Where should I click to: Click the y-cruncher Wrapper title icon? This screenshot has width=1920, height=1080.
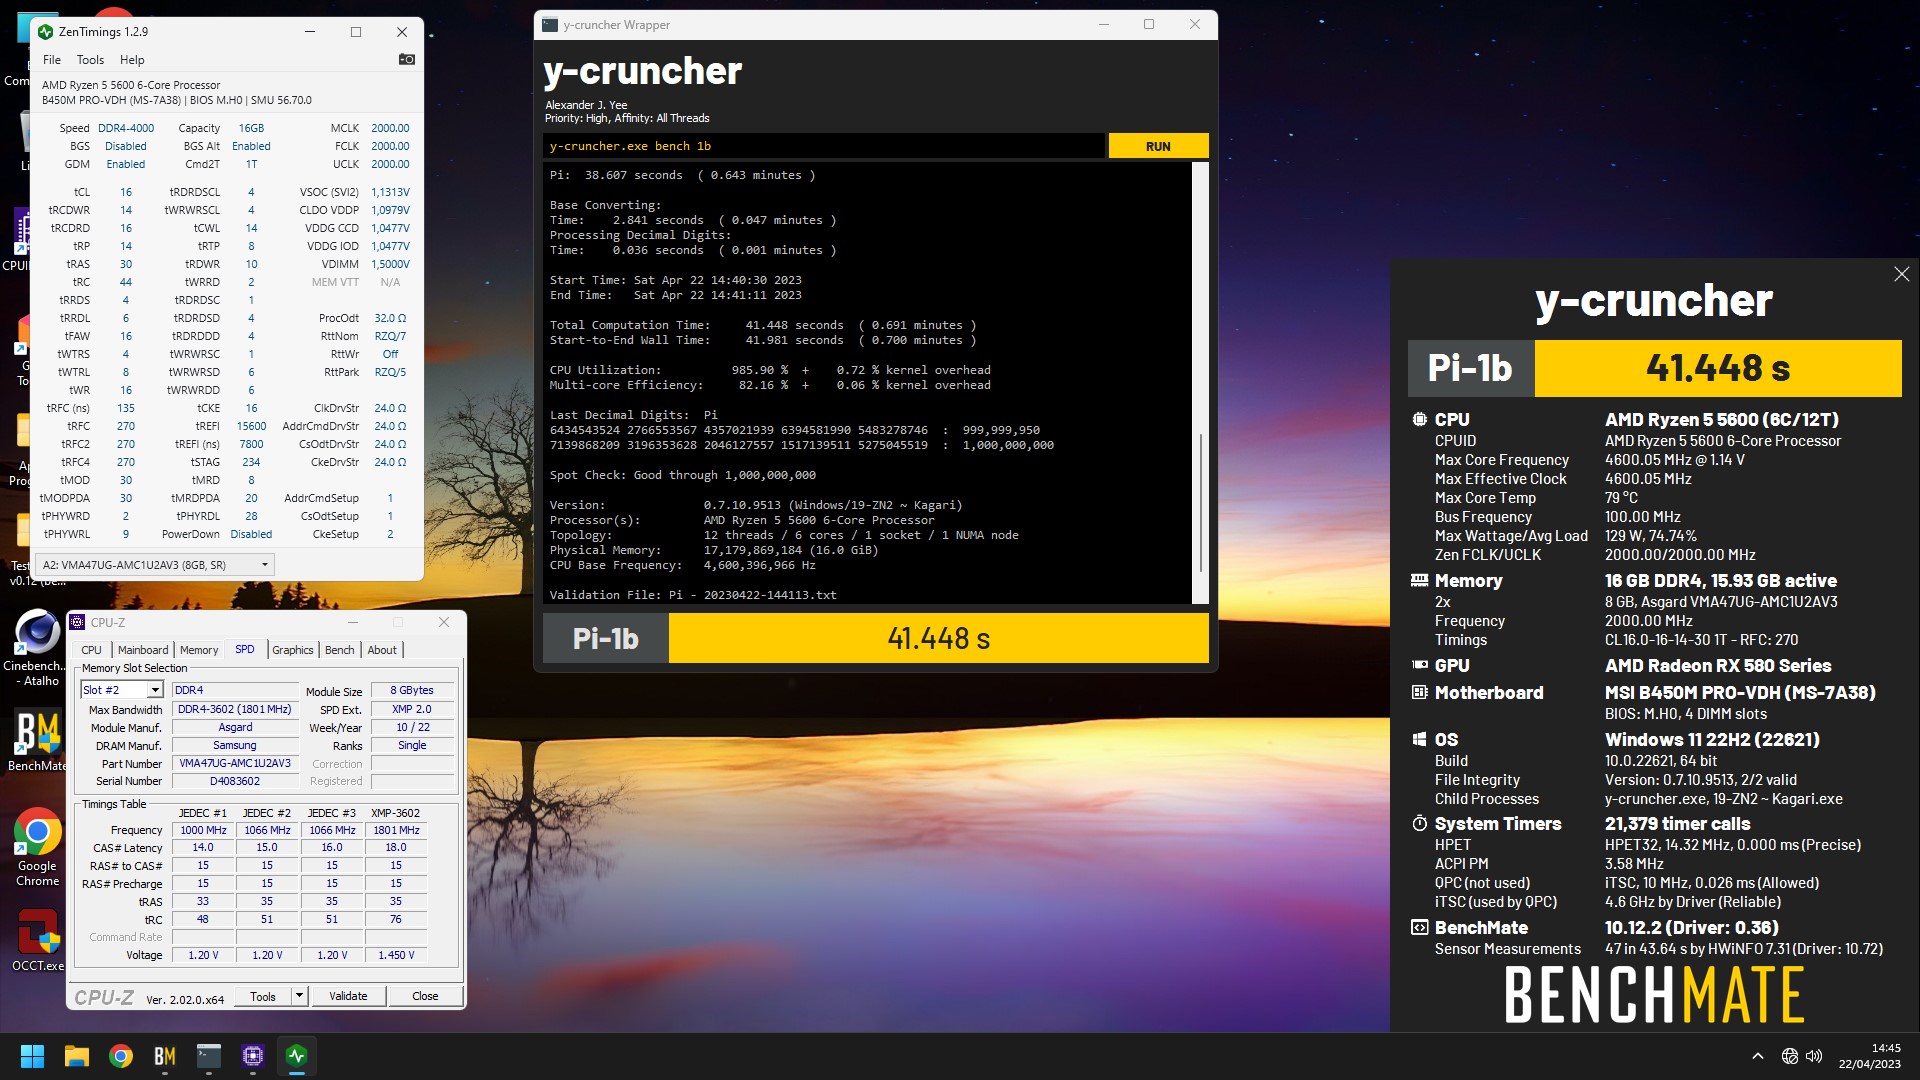(550, 25)
